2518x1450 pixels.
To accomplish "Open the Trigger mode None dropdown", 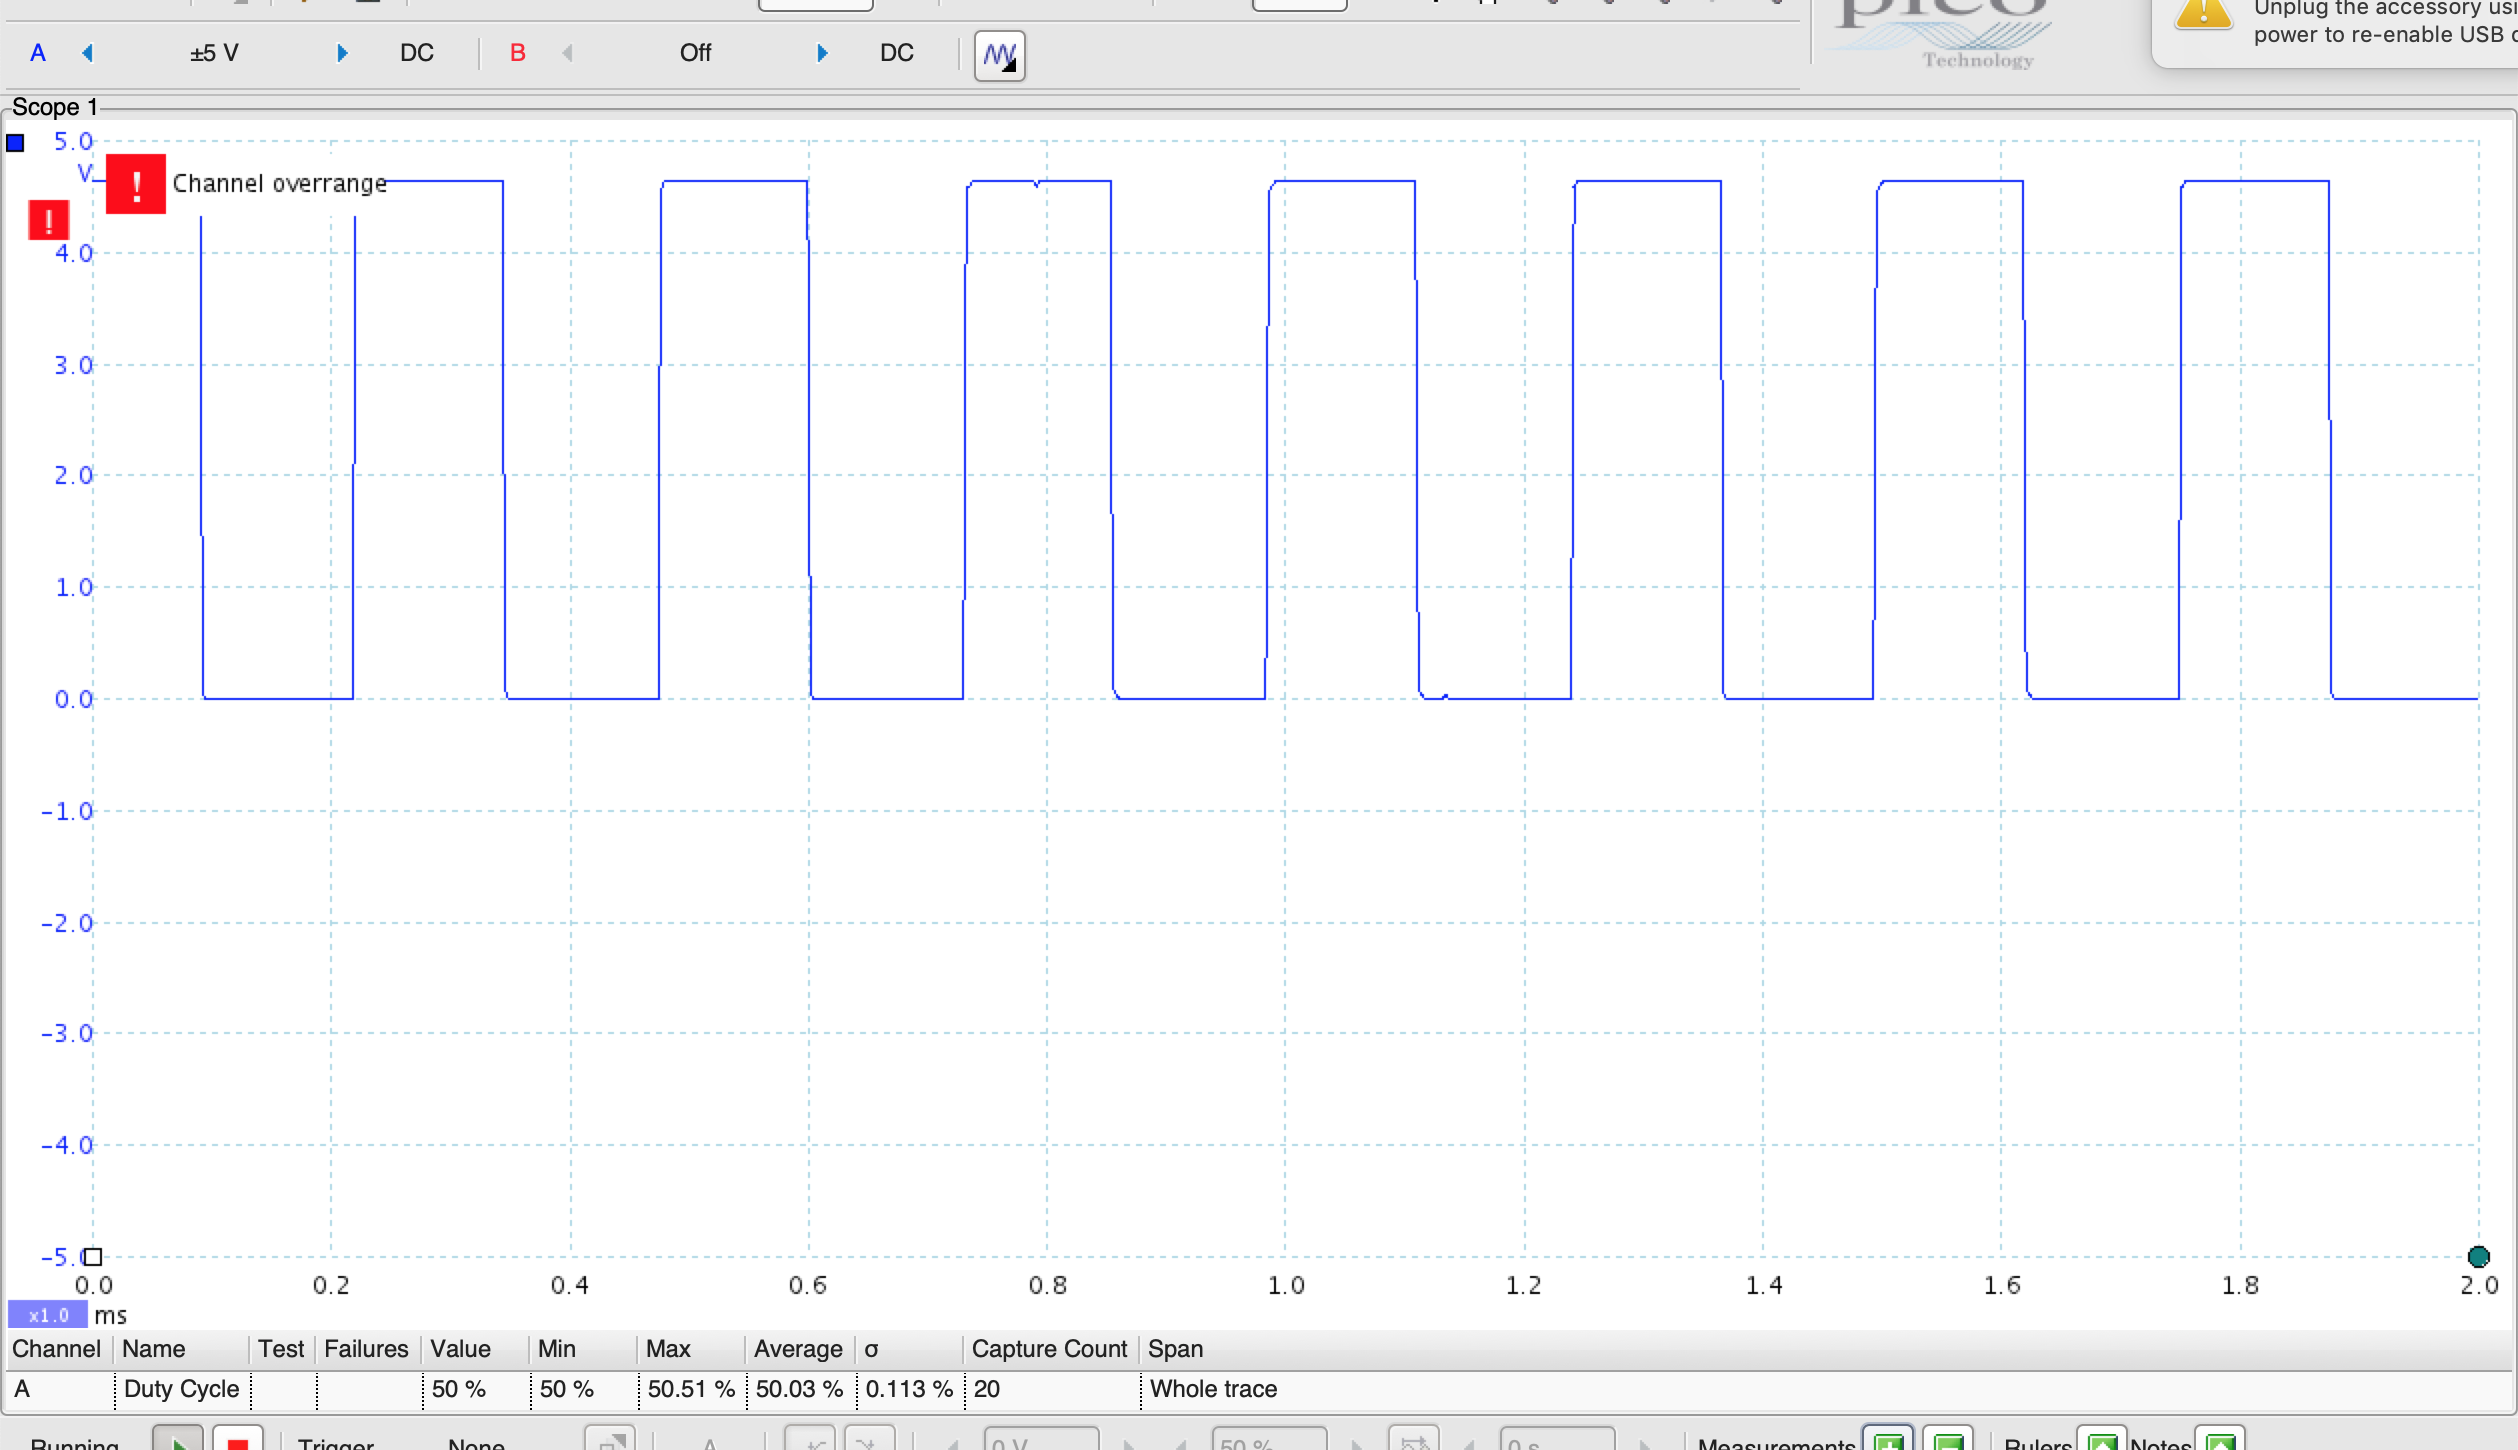I will click(x=476, y=1442).
